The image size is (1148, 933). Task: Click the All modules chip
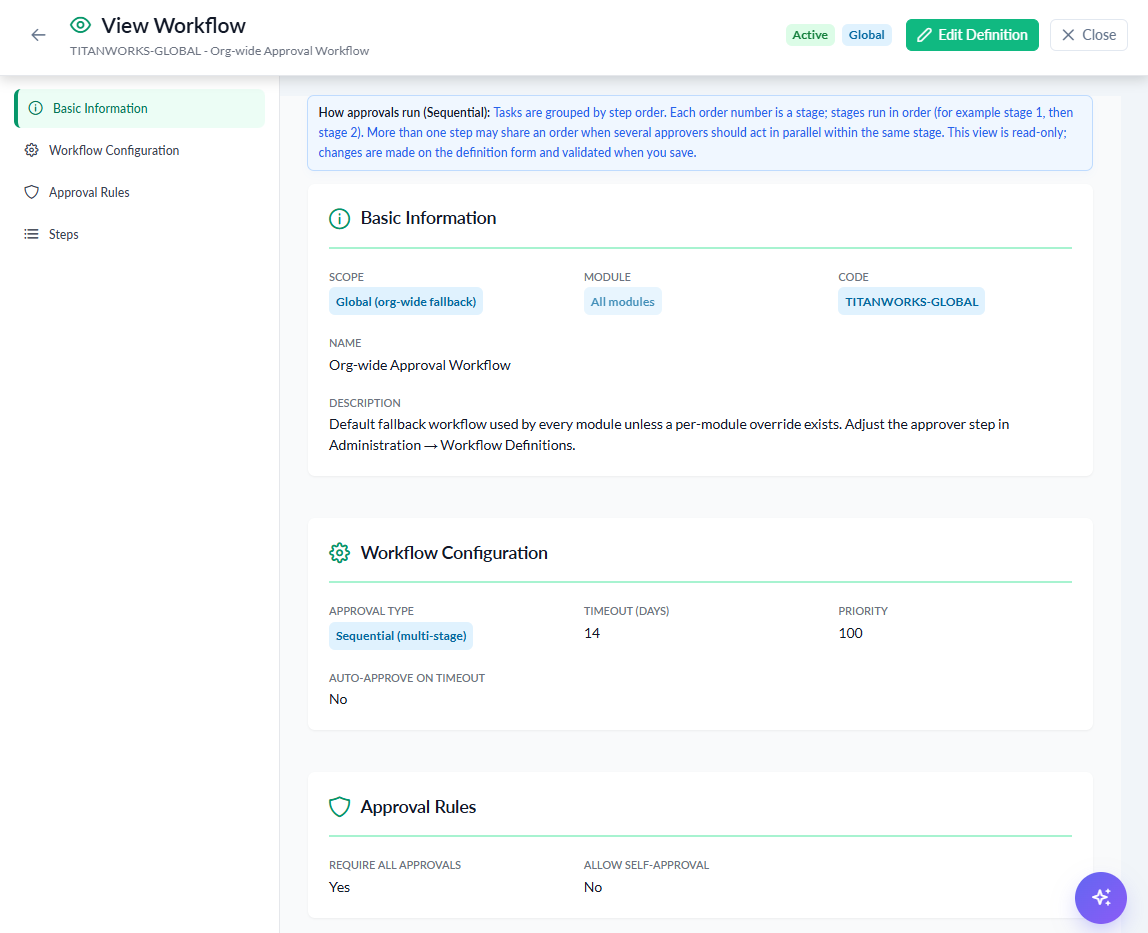click(622, 302)
